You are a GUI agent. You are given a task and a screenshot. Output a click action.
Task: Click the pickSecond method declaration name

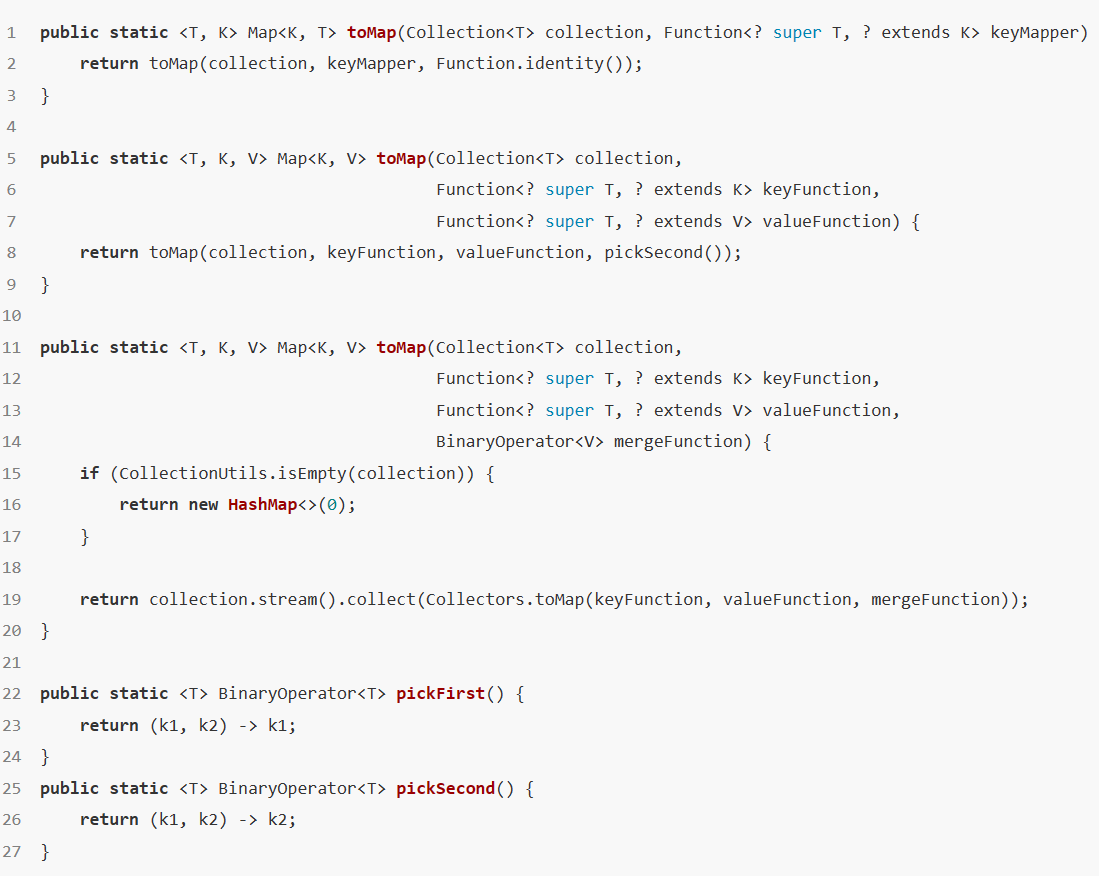click(x=446, y=788)
